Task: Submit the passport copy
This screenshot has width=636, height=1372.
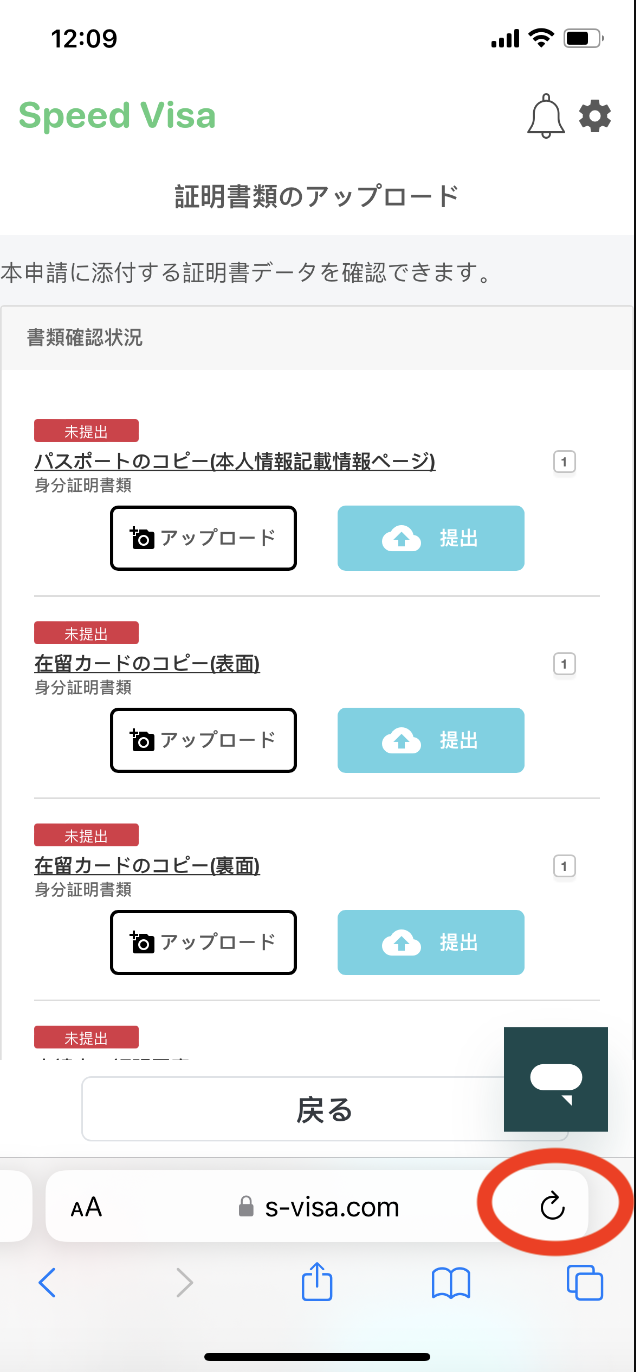Action: coord(431,538)
